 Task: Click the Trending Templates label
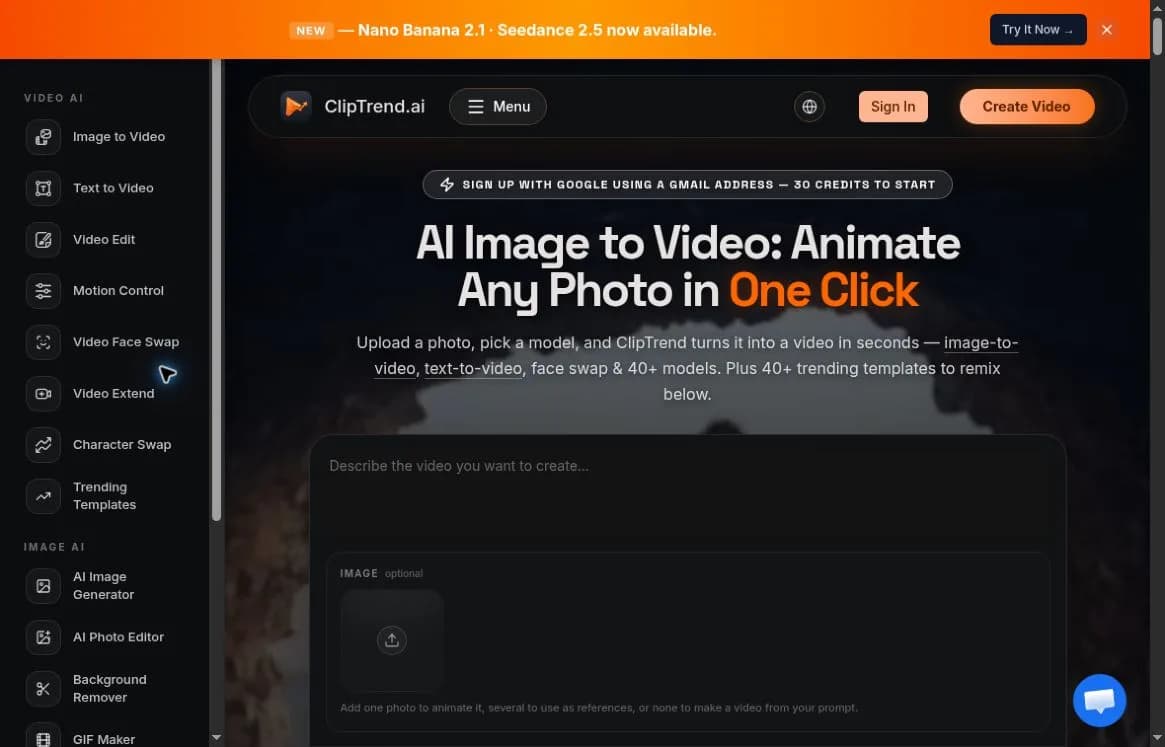104,496
